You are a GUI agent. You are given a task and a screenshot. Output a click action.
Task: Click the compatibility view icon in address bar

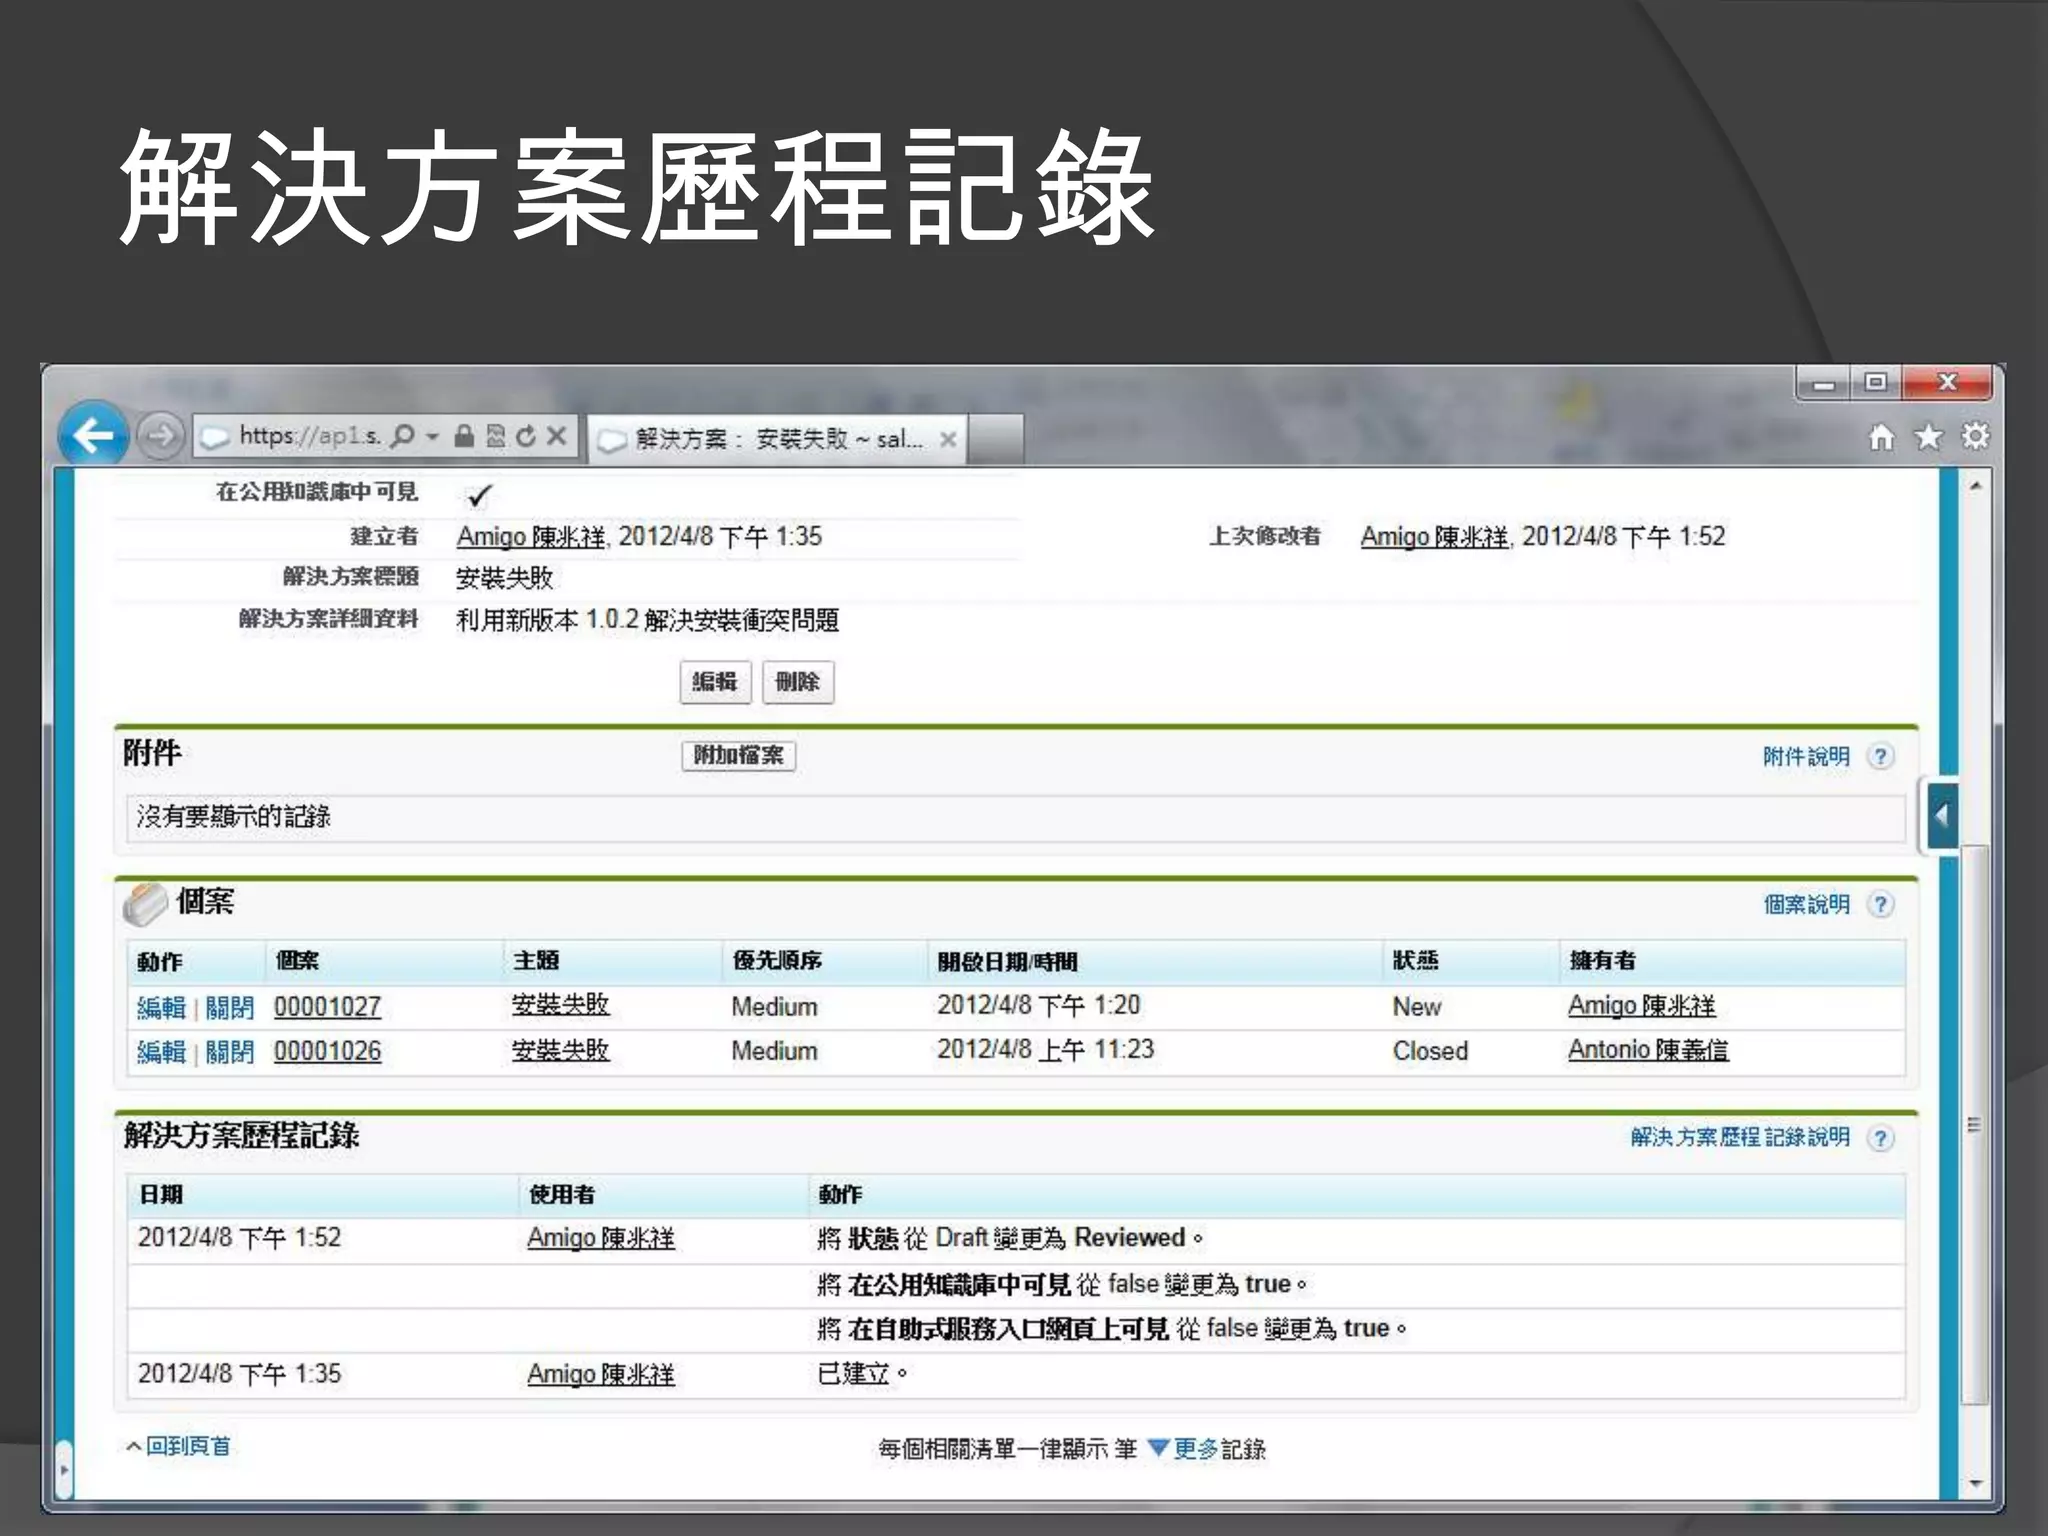pos(496,436)
